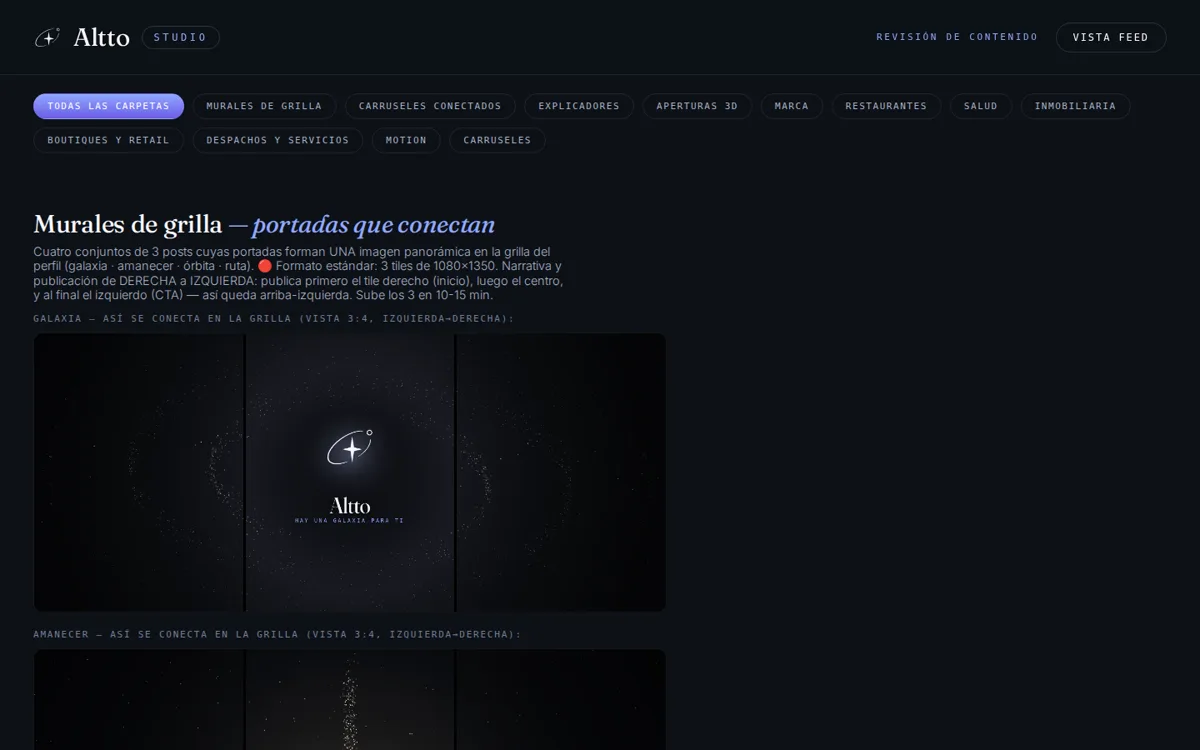Click the right tile of Amanecer mural
This screenshot has width=1200, height=750.
pyautogui.click(x=561, y=700)
